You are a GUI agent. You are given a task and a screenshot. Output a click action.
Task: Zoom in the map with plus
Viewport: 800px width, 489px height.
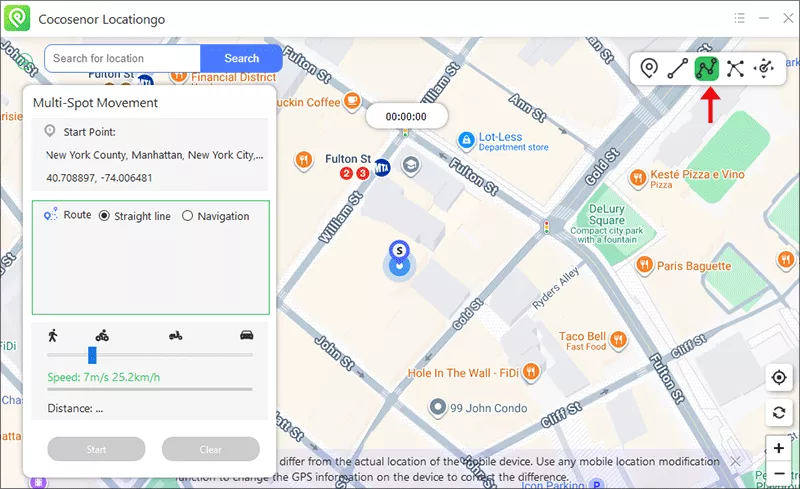pos(779,448)
